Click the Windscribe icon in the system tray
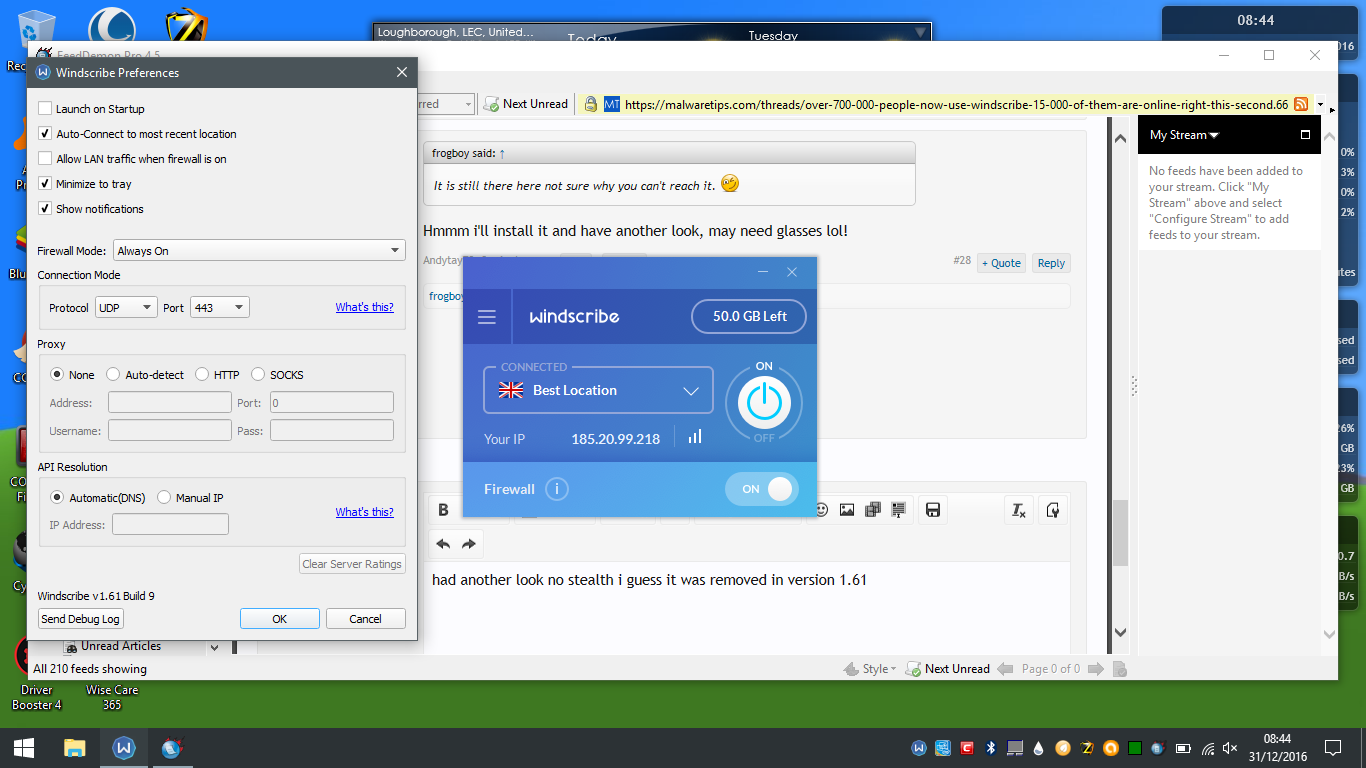The height and width of the screenshot is (768, 1366). (920, 747)
